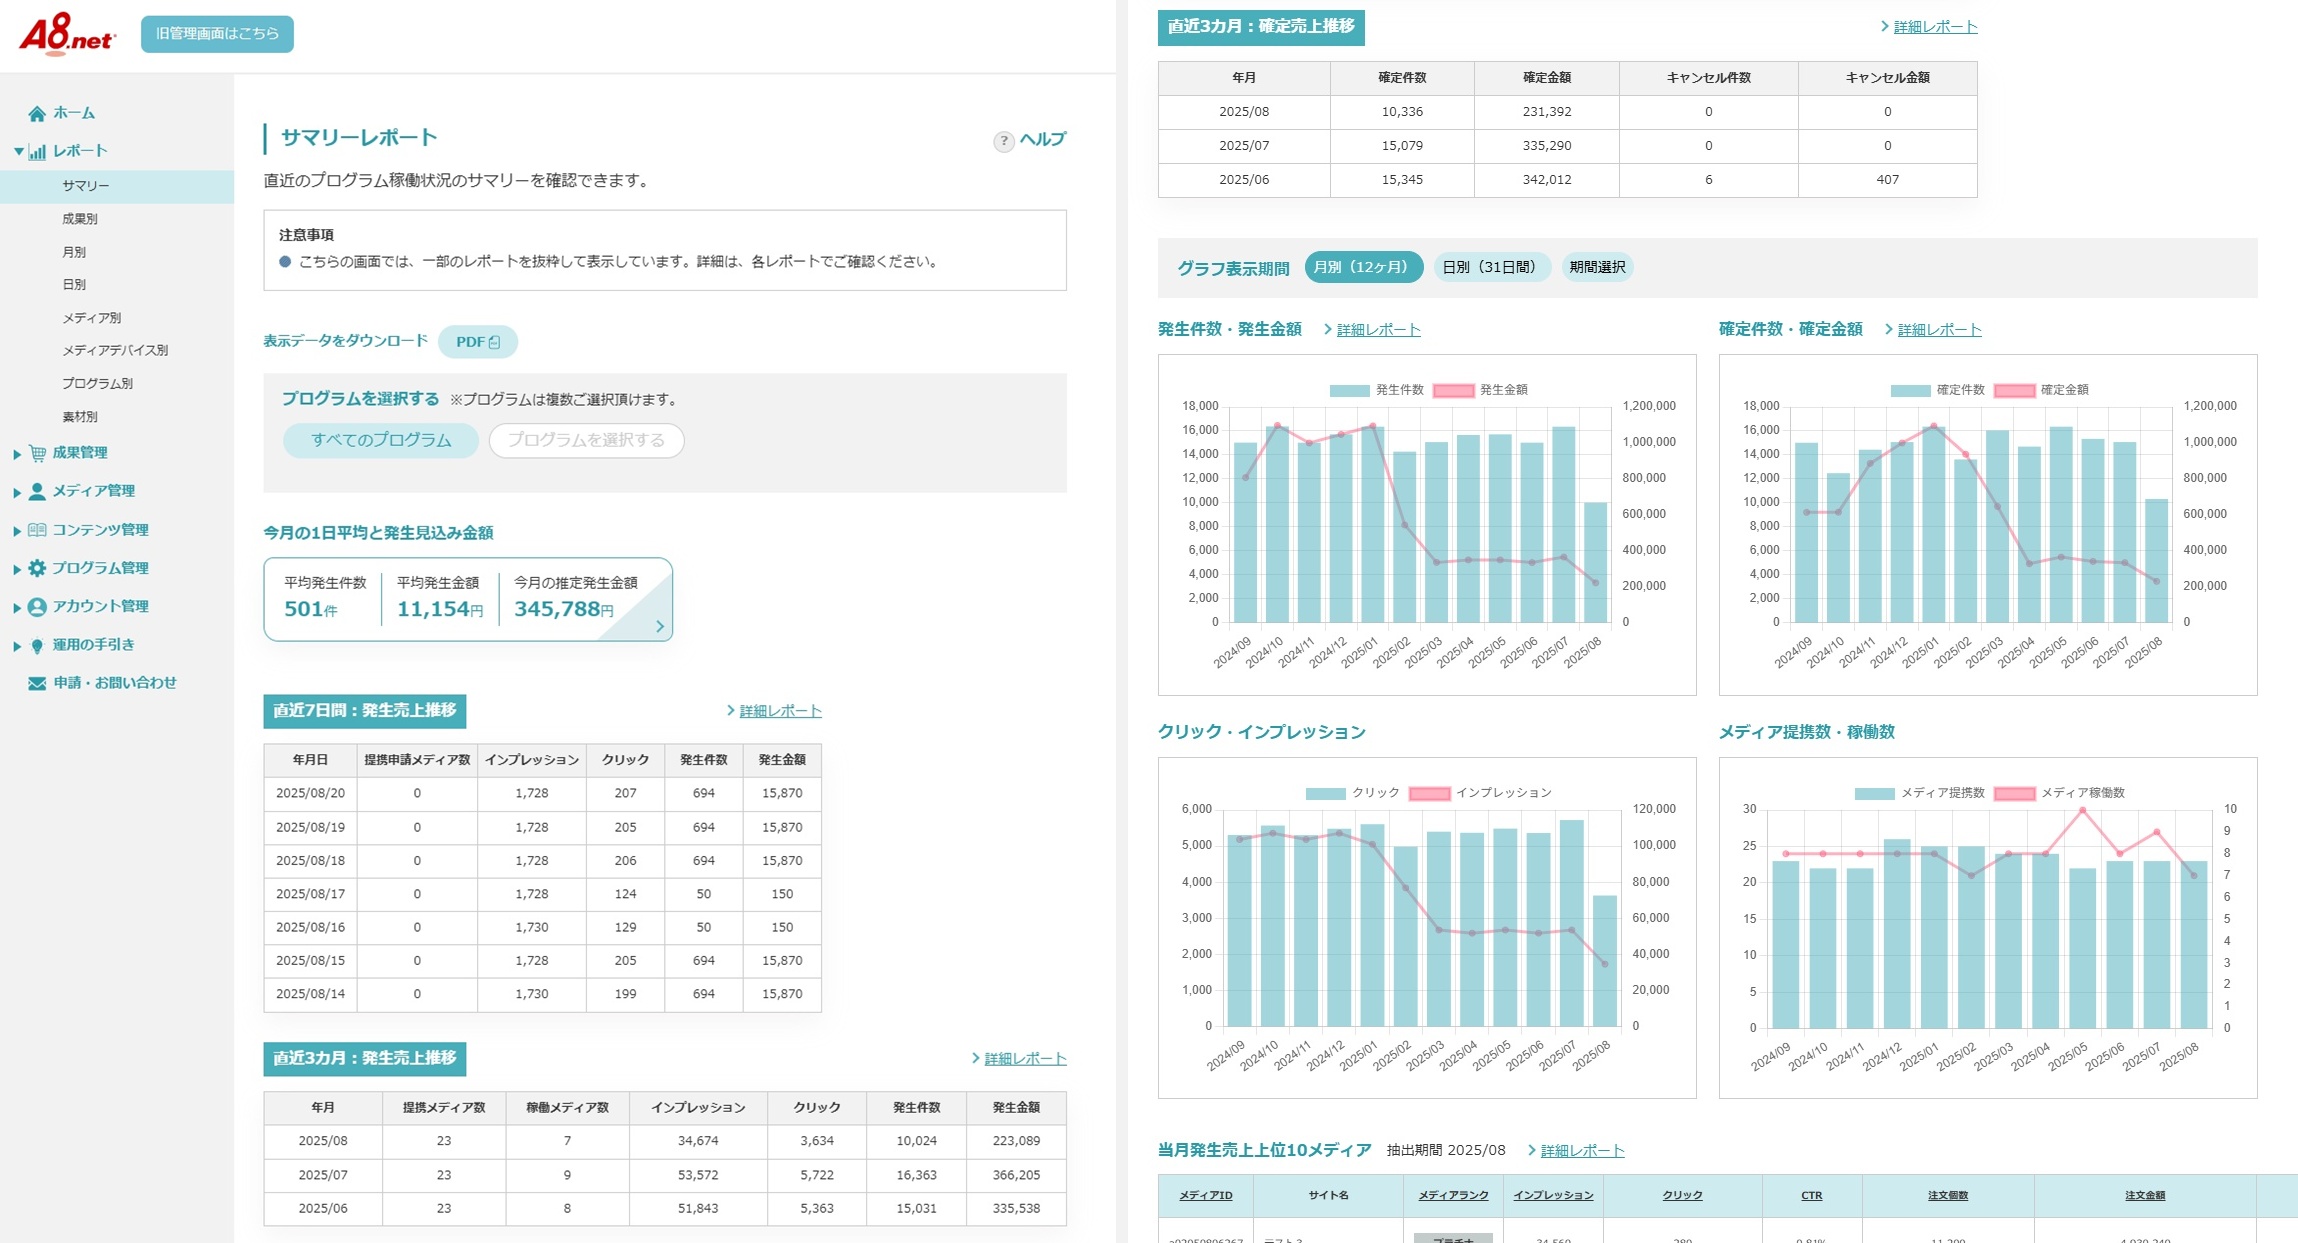The height and width of the screenshot is (1243, 2298).
Task: Download data with the PDF button
Action: [478, 342]
